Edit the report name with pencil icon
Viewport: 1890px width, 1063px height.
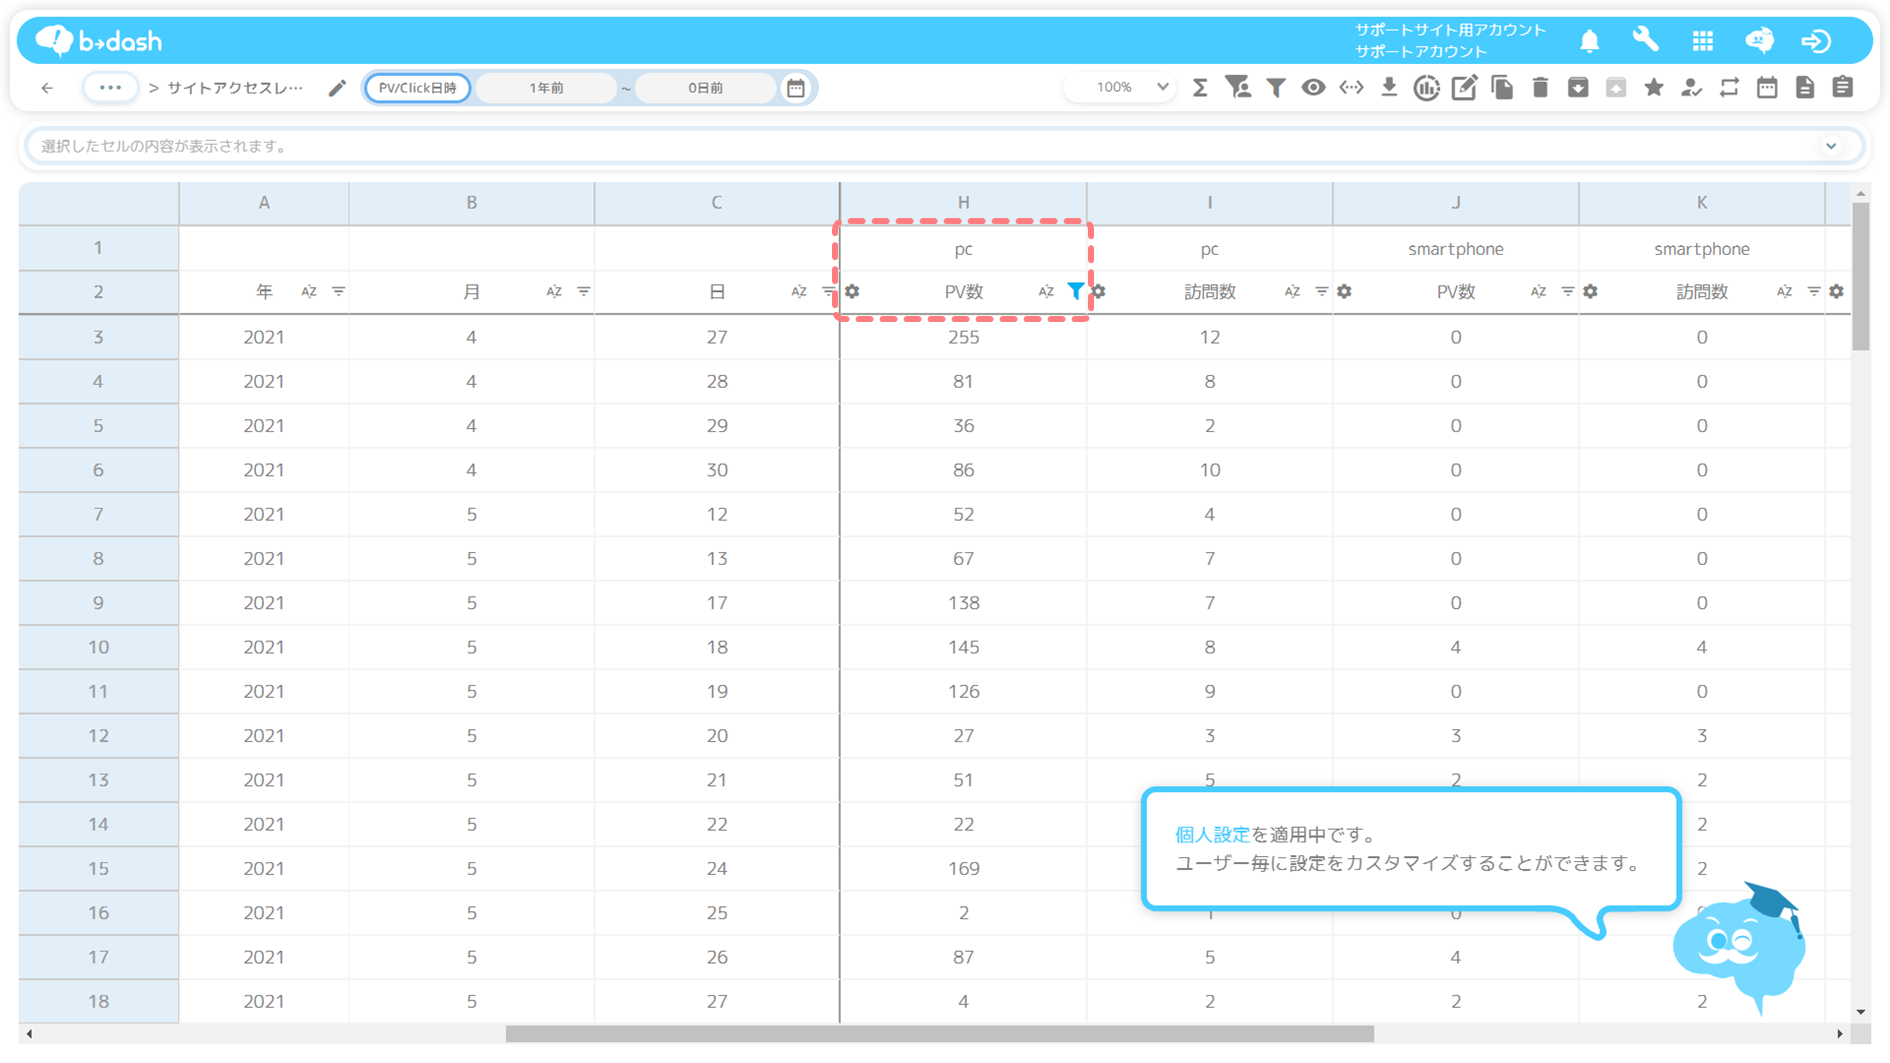coord(337,88)
